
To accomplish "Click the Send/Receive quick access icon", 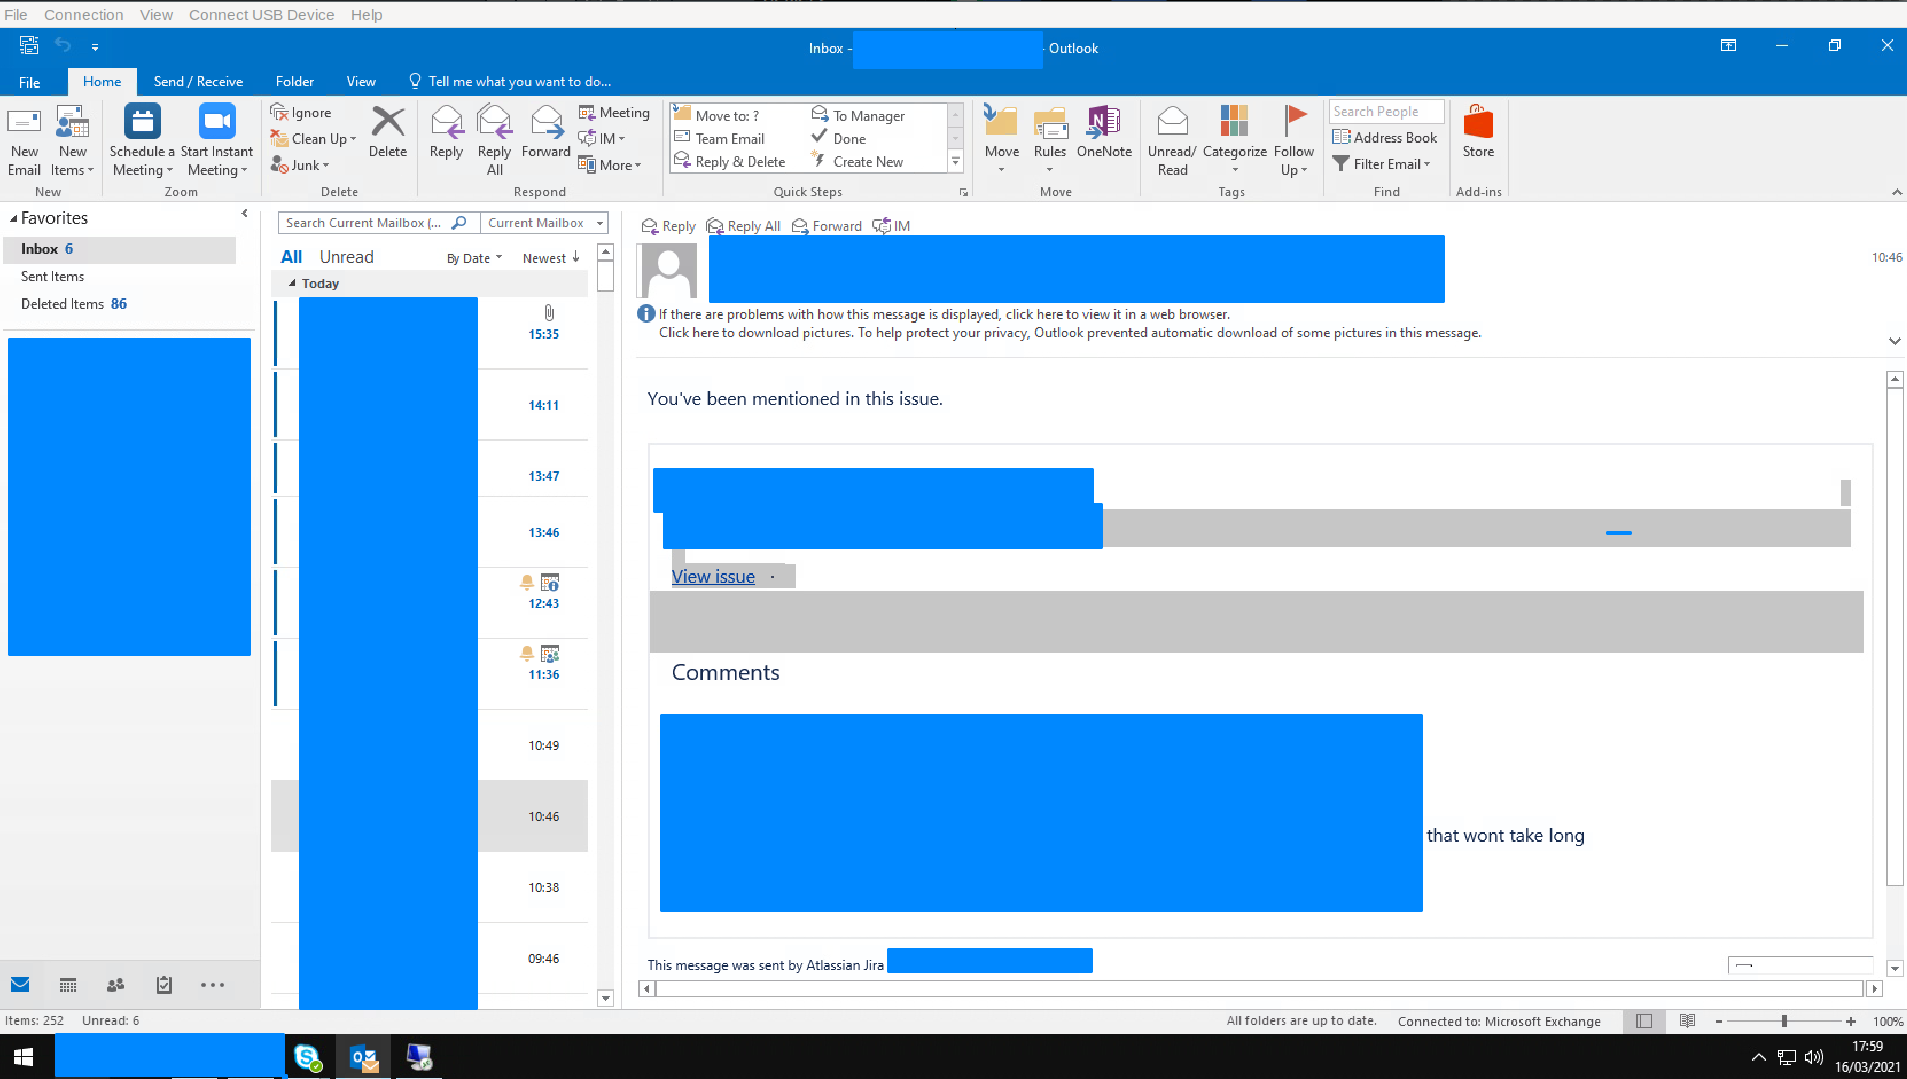I will (29, 45).
